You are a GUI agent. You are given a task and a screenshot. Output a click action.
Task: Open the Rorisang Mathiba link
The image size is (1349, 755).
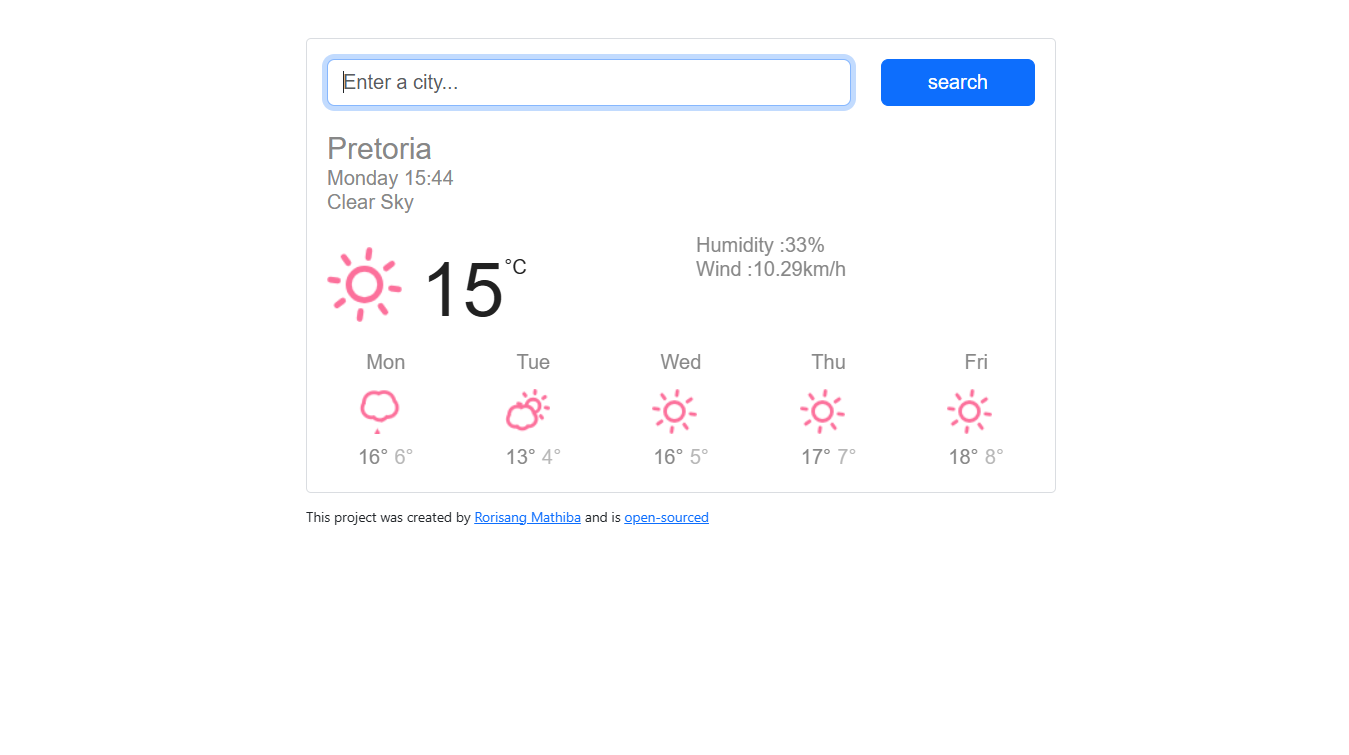[527, 518]
